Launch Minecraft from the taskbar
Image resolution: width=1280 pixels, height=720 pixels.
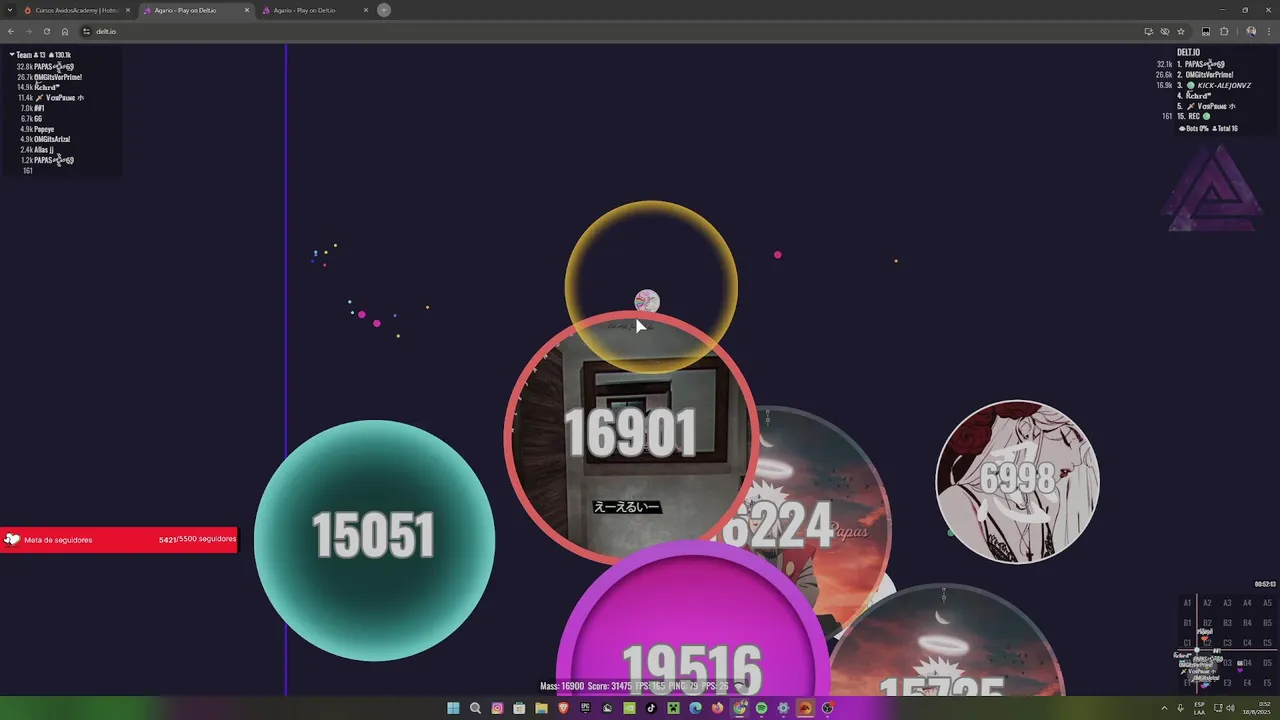(x=673, y=708)
